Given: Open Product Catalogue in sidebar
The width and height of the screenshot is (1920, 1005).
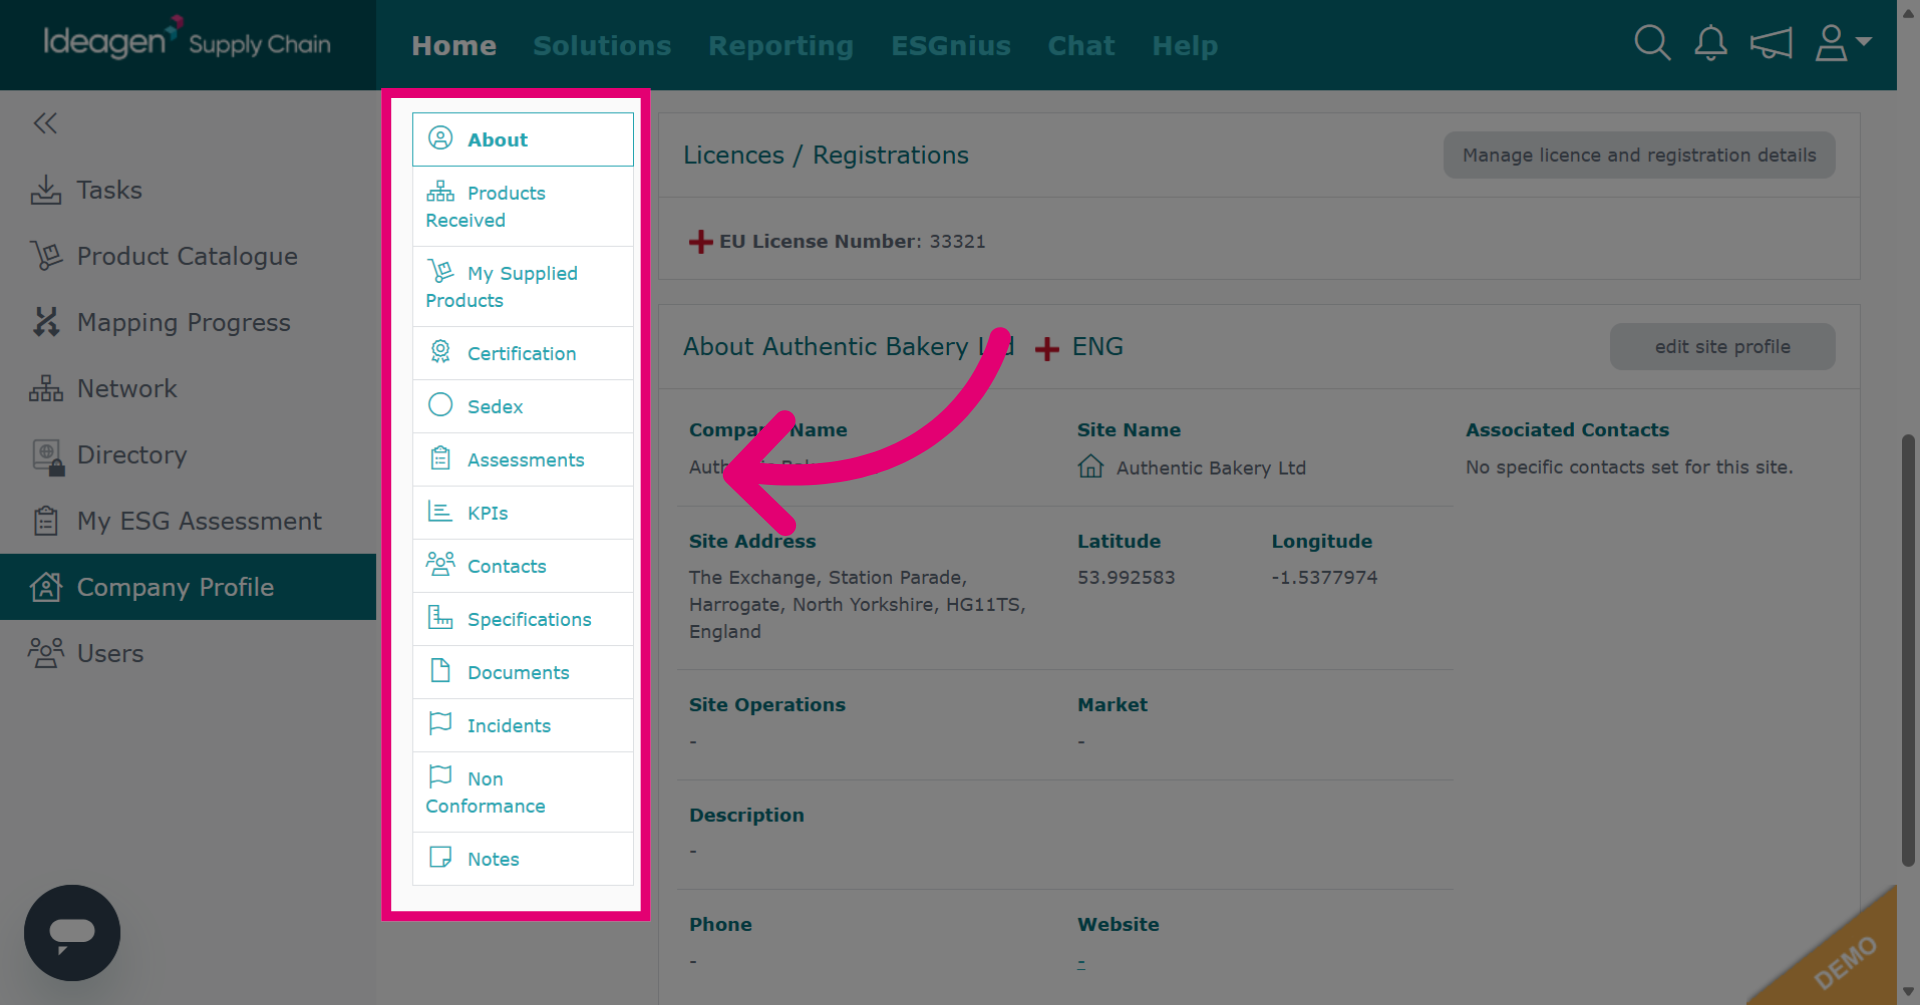Looking at the screenshot, I should pos(188,256).
